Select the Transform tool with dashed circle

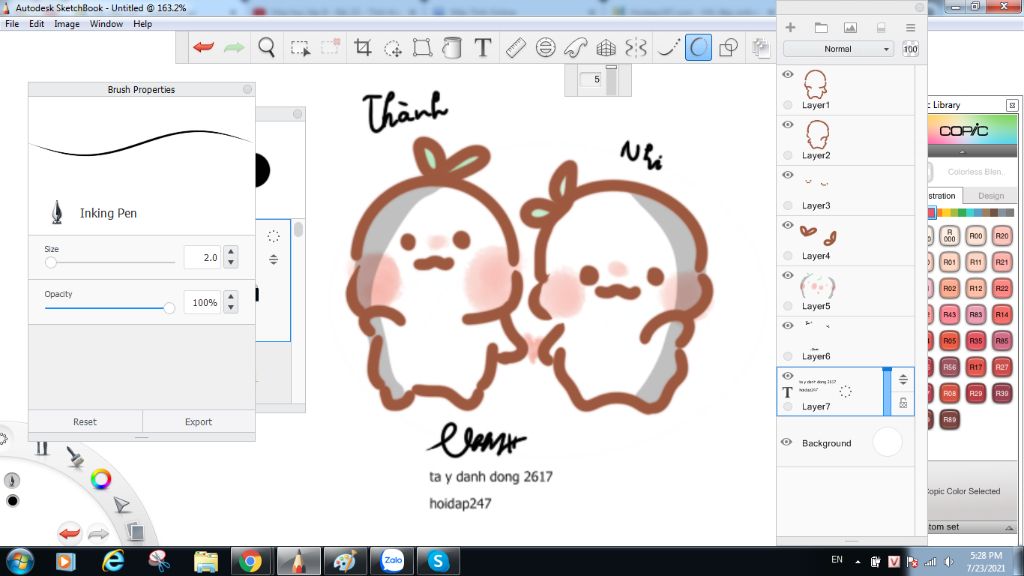pyautogui.click(x=392, y=48)
